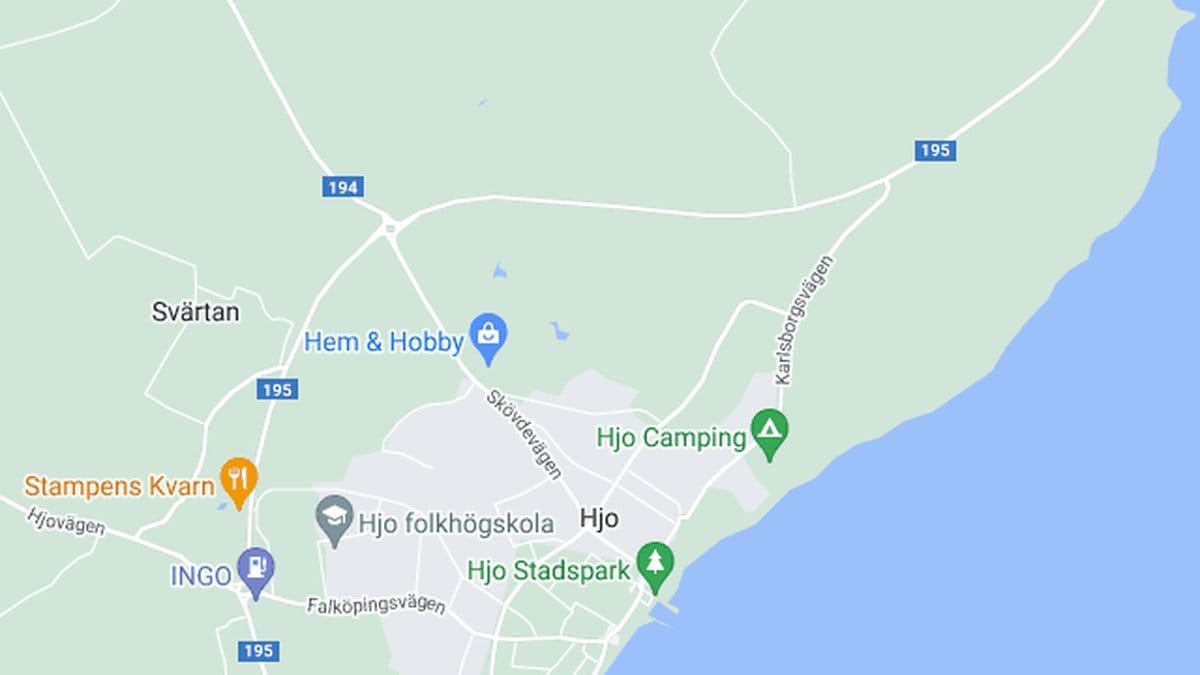Select the Hjo Stadspark text label
1200x675 pixels.
(x=549, y=571)
